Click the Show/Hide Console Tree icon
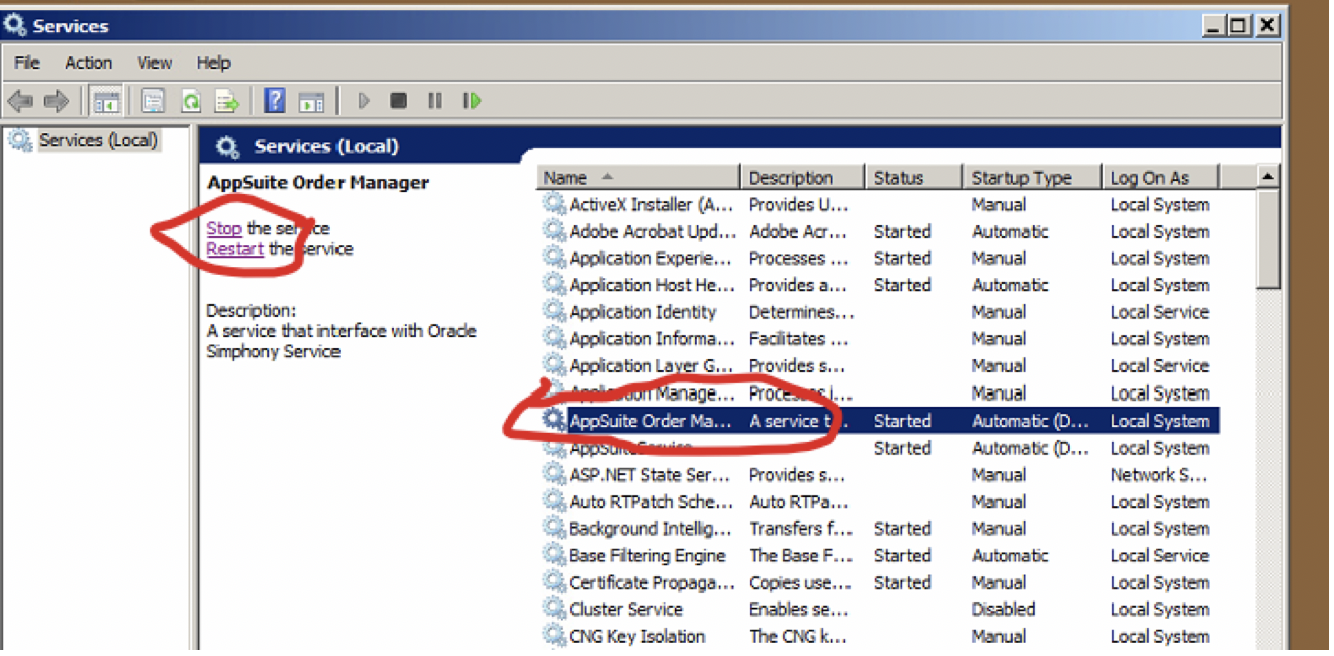1334x656 pixels. (x=106, y=101)
